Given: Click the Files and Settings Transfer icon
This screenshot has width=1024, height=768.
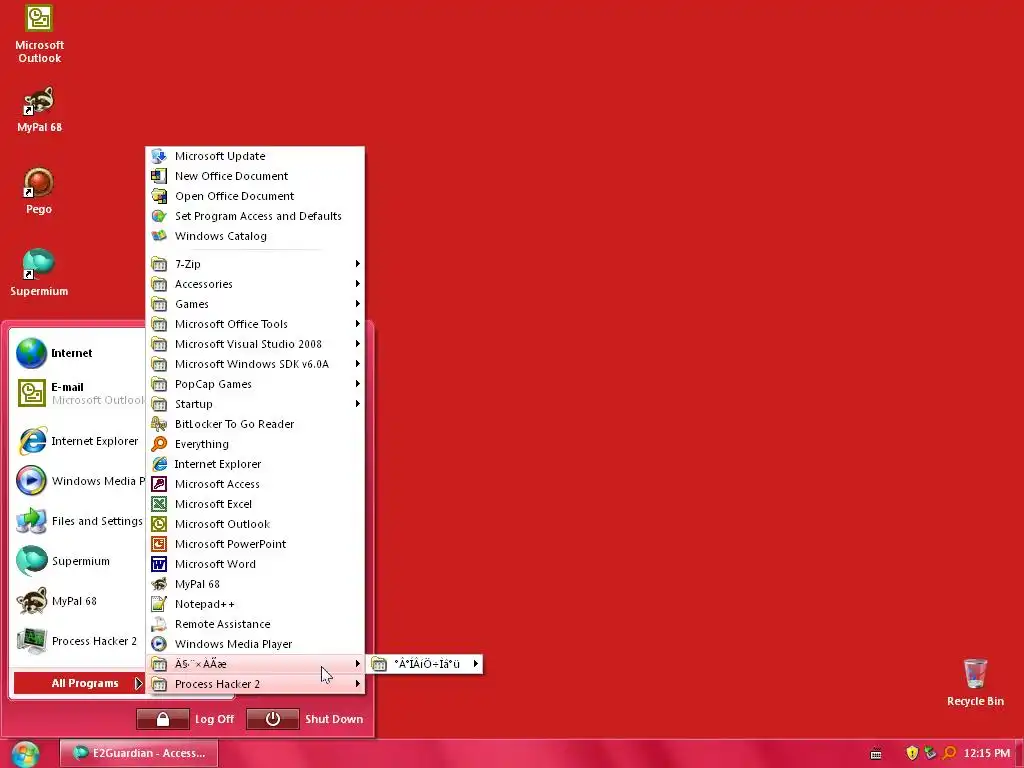Looking at the screenshot, I should coord(31,521).
